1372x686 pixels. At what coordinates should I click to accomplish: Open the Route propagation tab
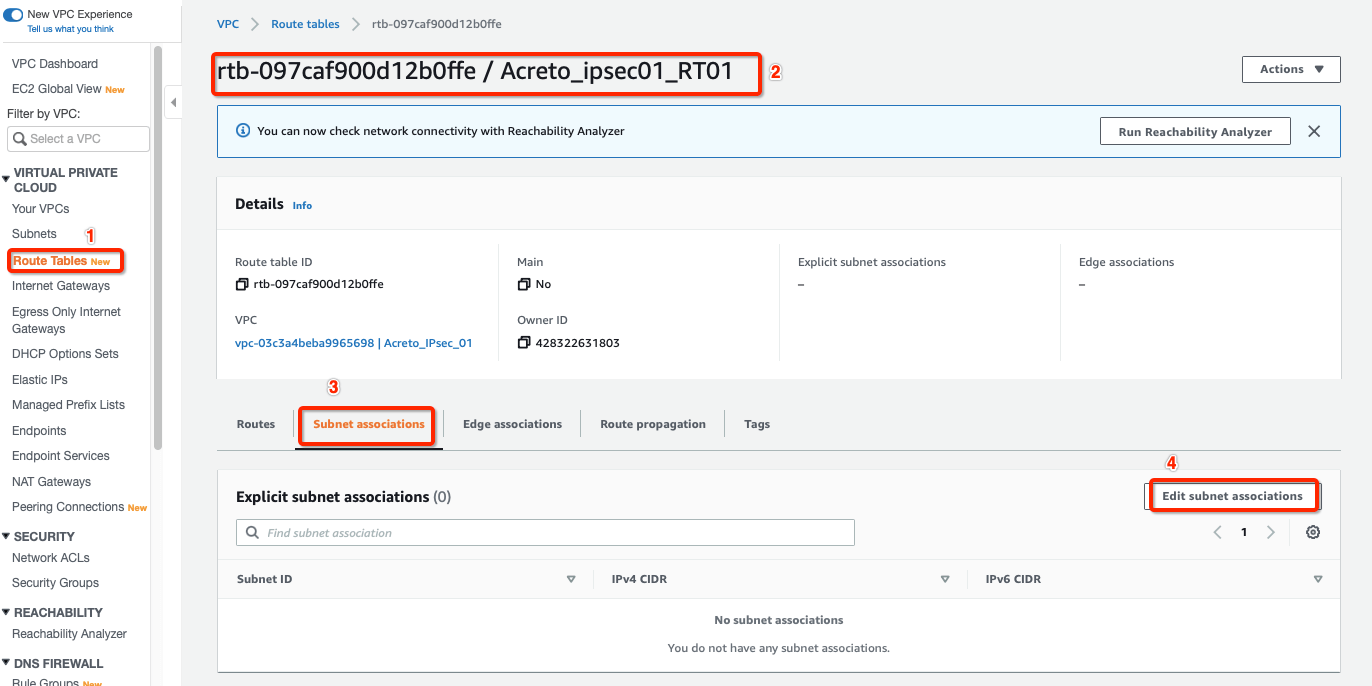653,424
